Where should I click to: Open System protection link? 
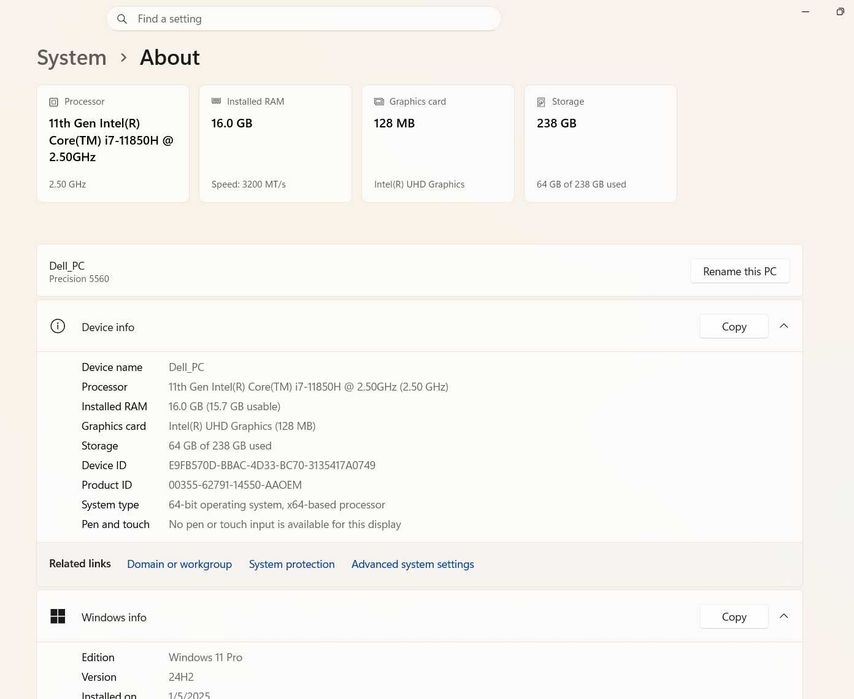coord(292,564)
